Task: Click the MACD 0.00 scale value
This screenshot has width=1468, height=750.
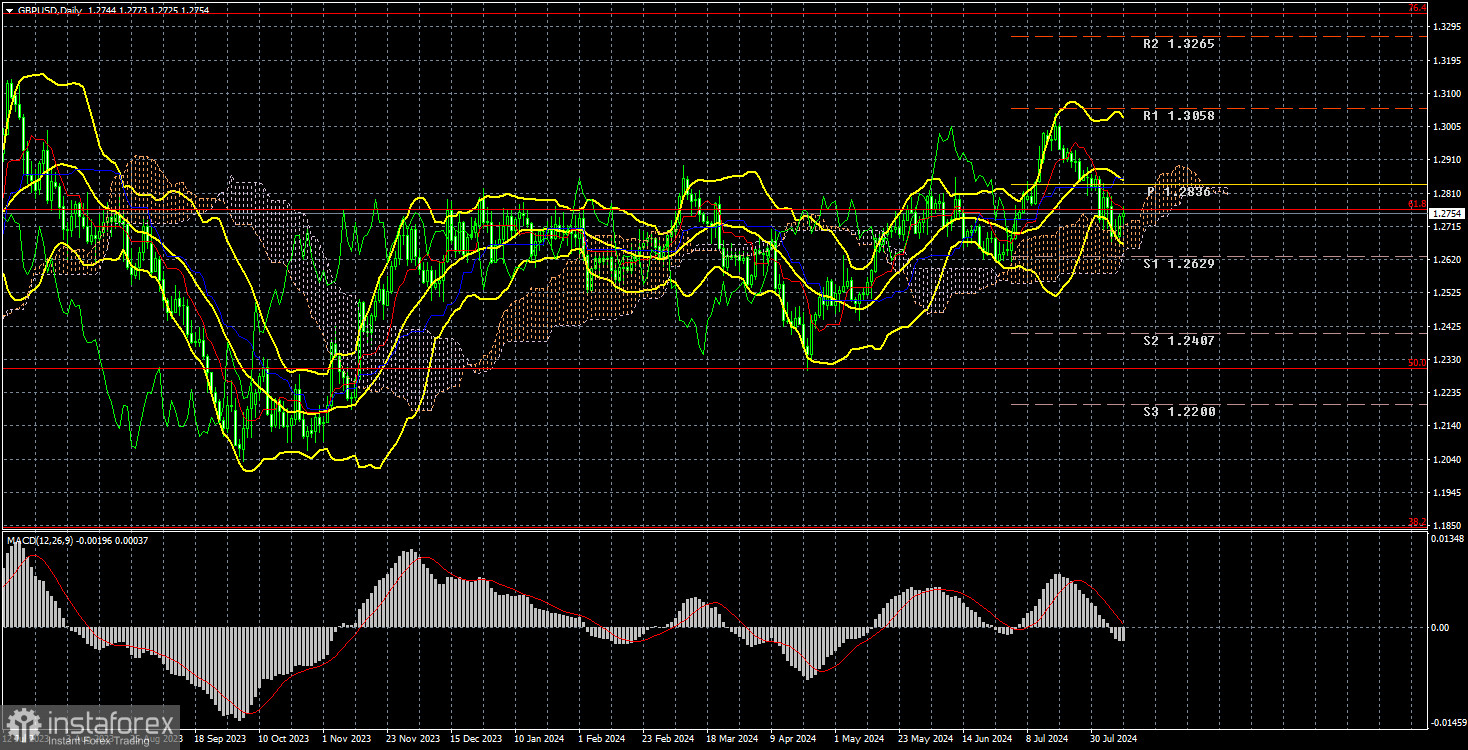Action: [x=1441, y=628]
